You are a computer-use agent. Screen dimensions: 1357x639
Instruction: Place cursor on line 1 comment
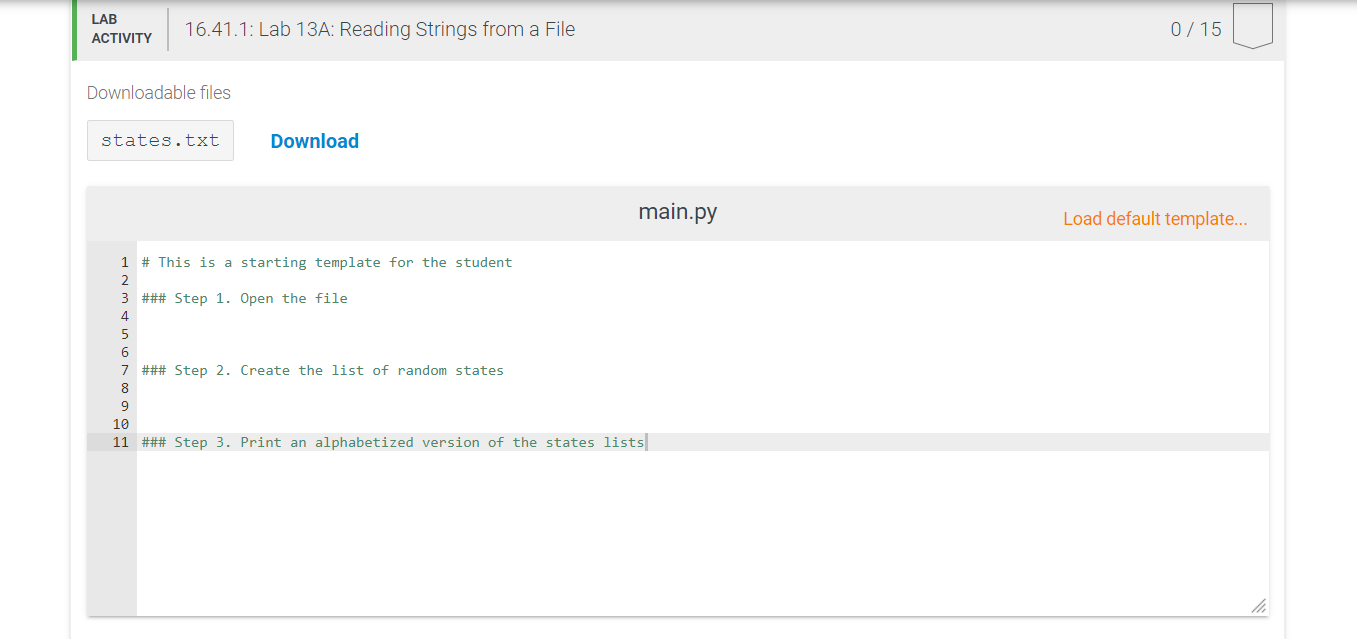[x=327, y=262]
